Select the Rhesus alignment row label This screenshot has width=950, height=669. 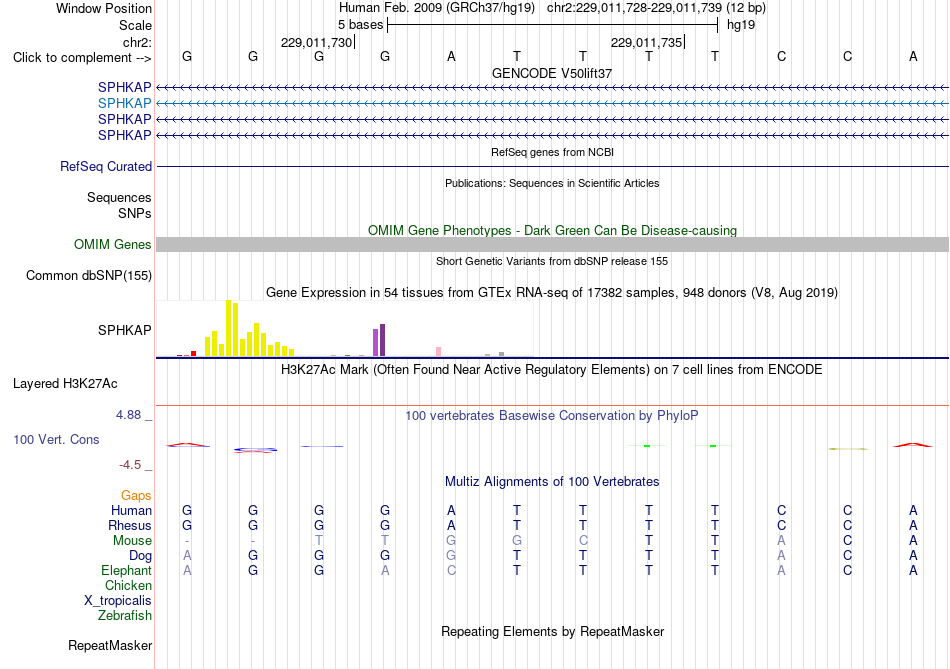pos(130,525)
